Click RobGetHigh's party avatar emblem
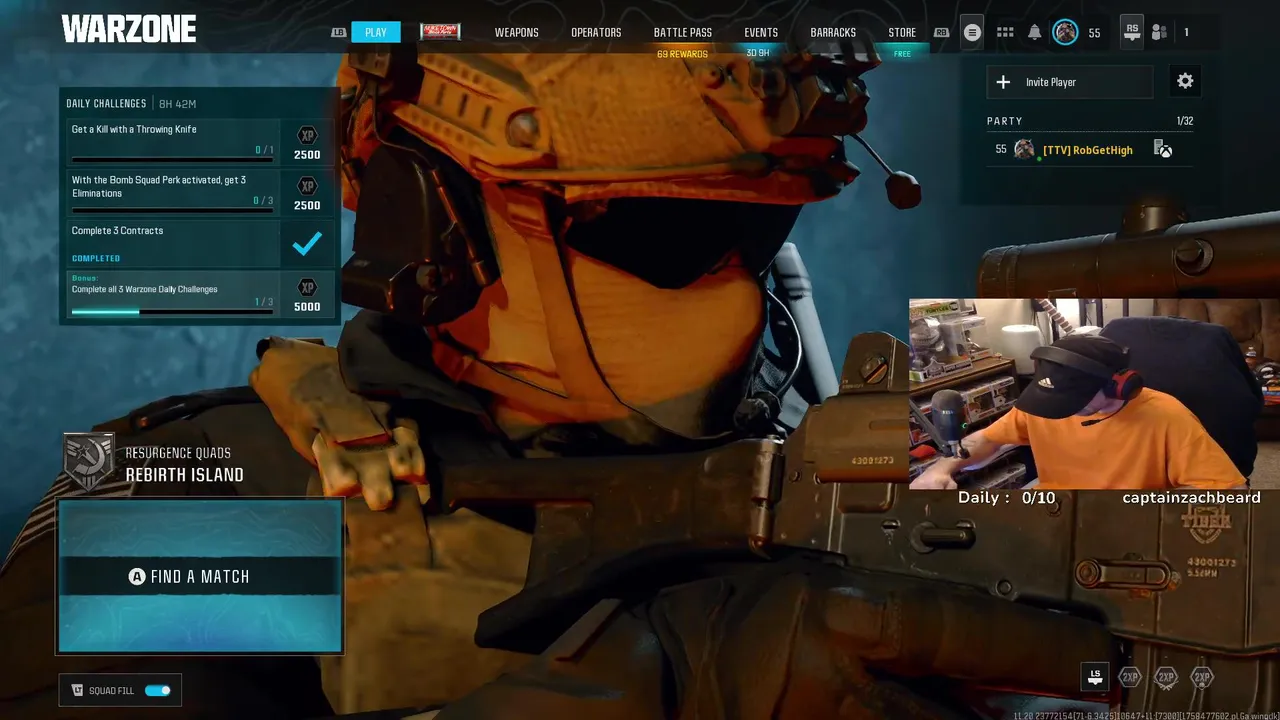Screen dimensions: 1280x720 1024,150
